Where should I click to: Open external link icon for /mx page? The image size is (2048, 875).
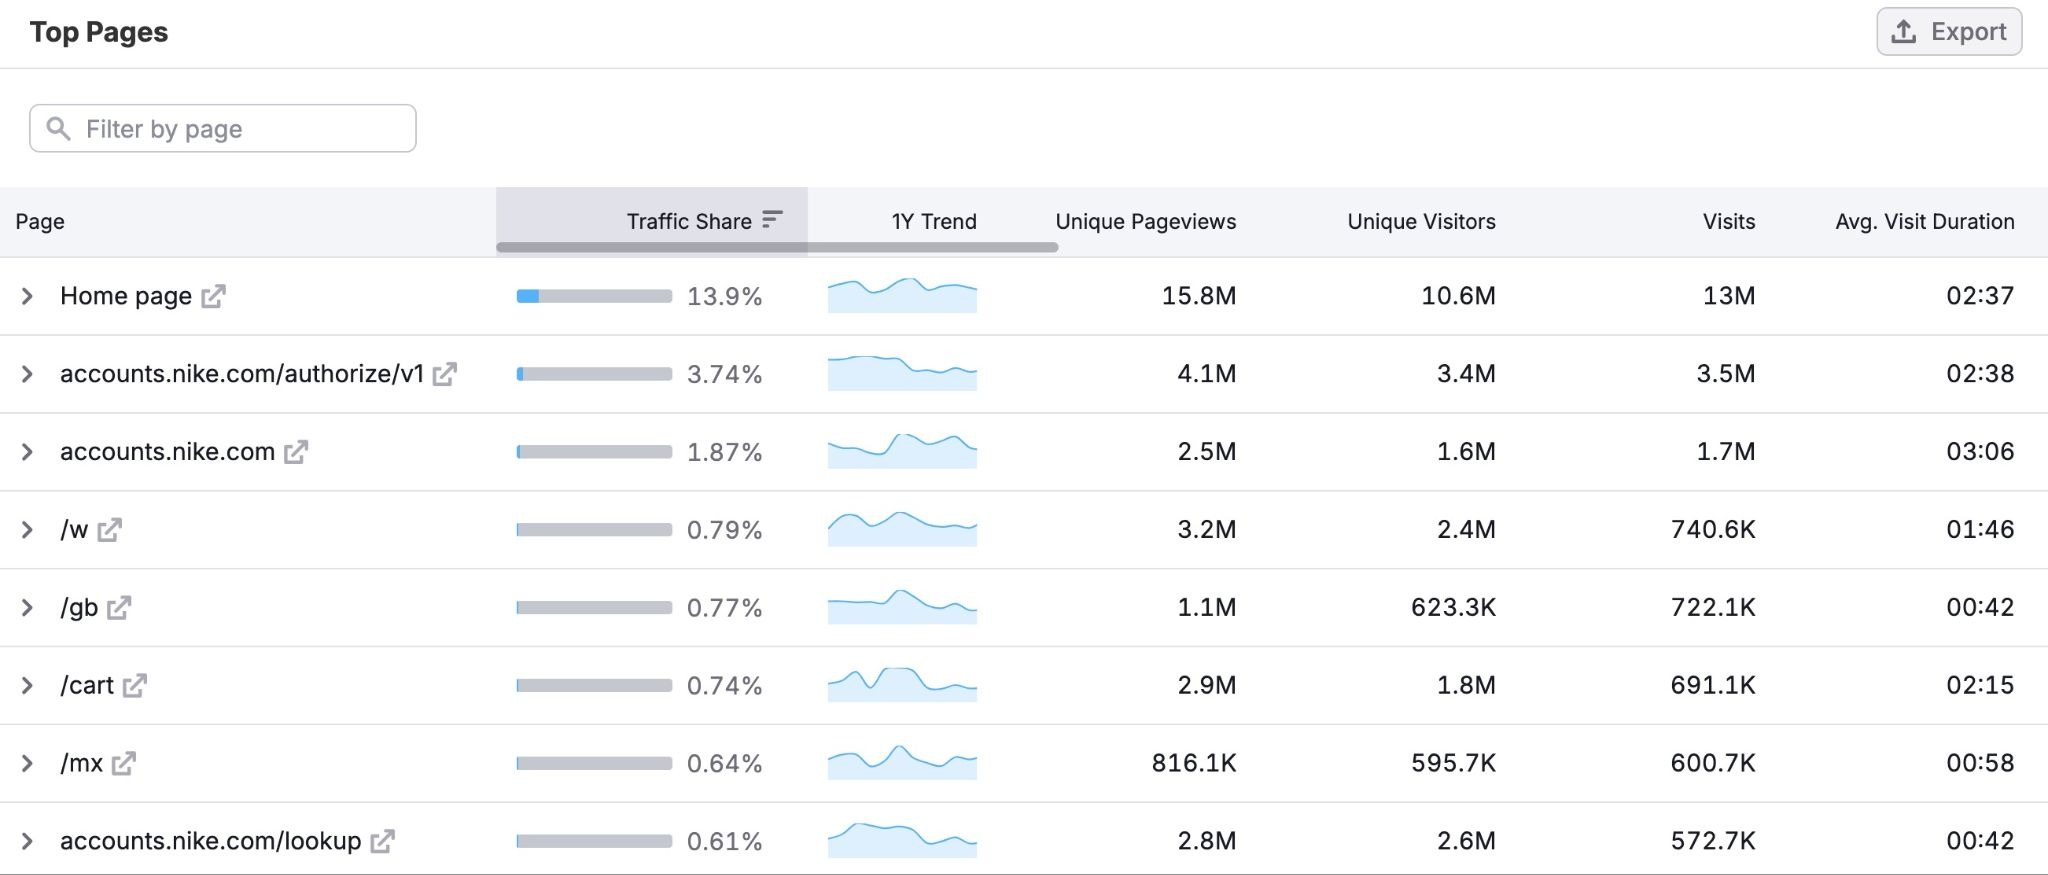(124, 764)
